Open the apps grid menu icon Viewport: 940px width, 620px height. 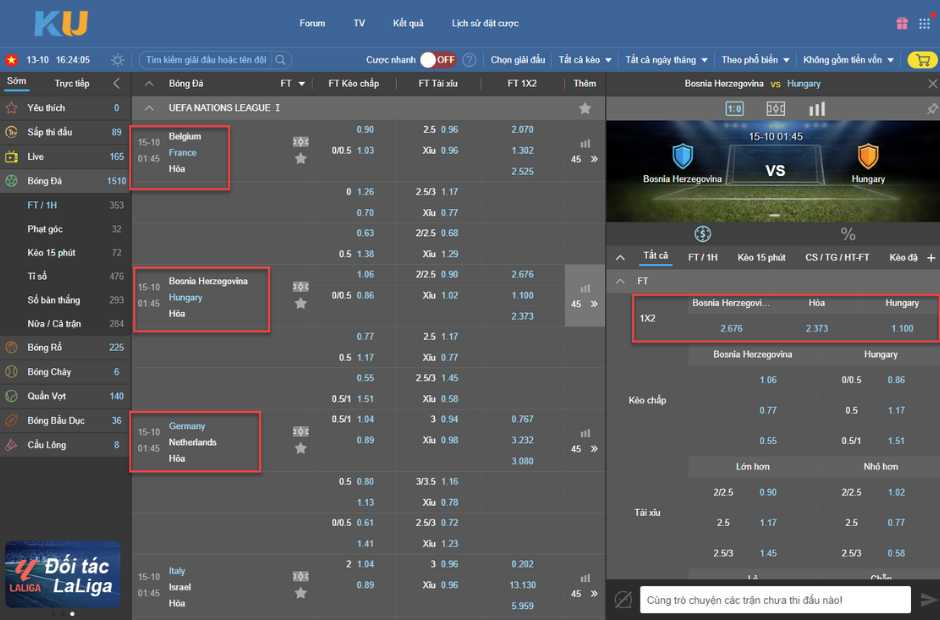point(924,23)
